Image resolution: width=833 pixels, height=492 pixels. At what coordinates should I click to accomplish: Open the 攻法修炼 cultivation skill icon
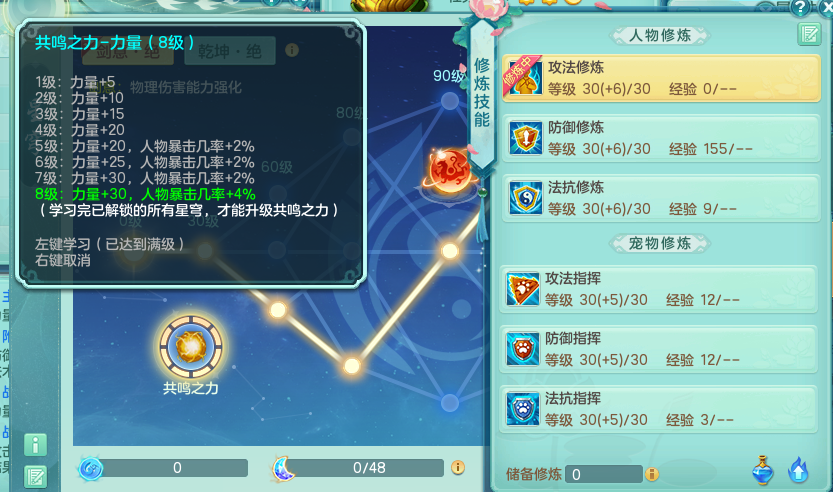point(525,79)
